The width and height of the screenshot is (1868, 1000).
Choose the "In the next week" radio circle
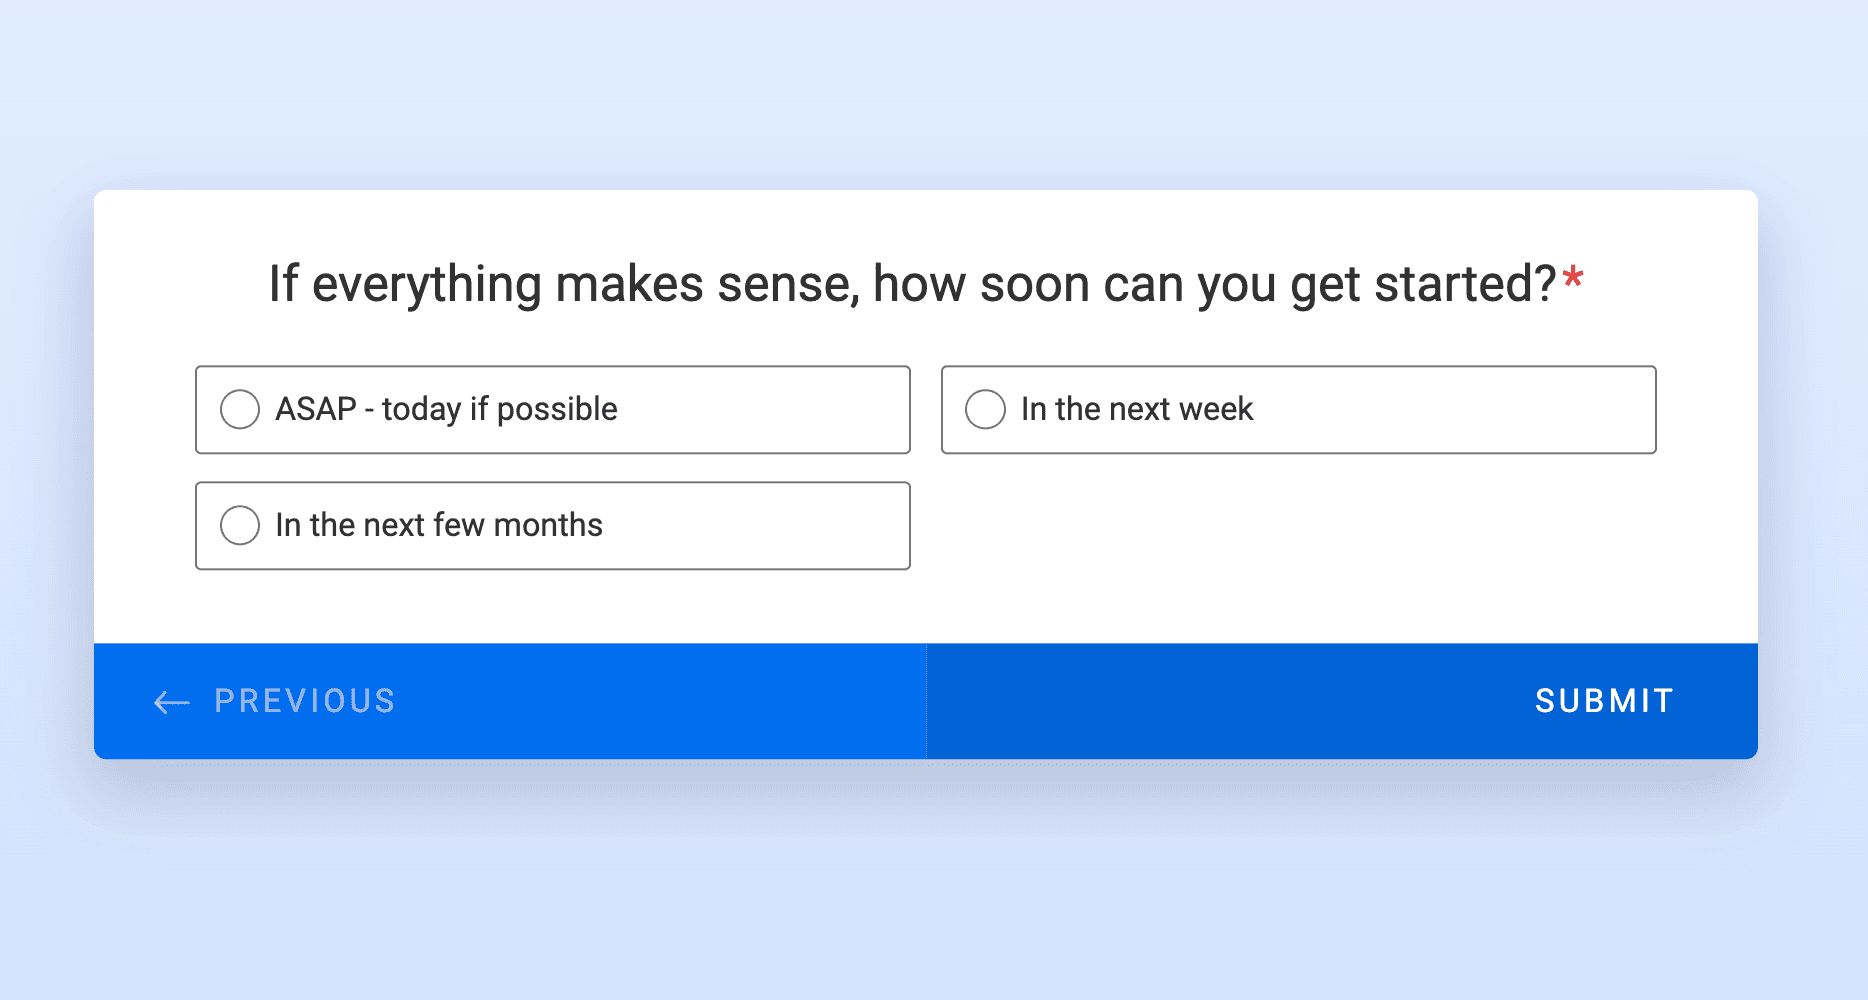click(985, 409)
